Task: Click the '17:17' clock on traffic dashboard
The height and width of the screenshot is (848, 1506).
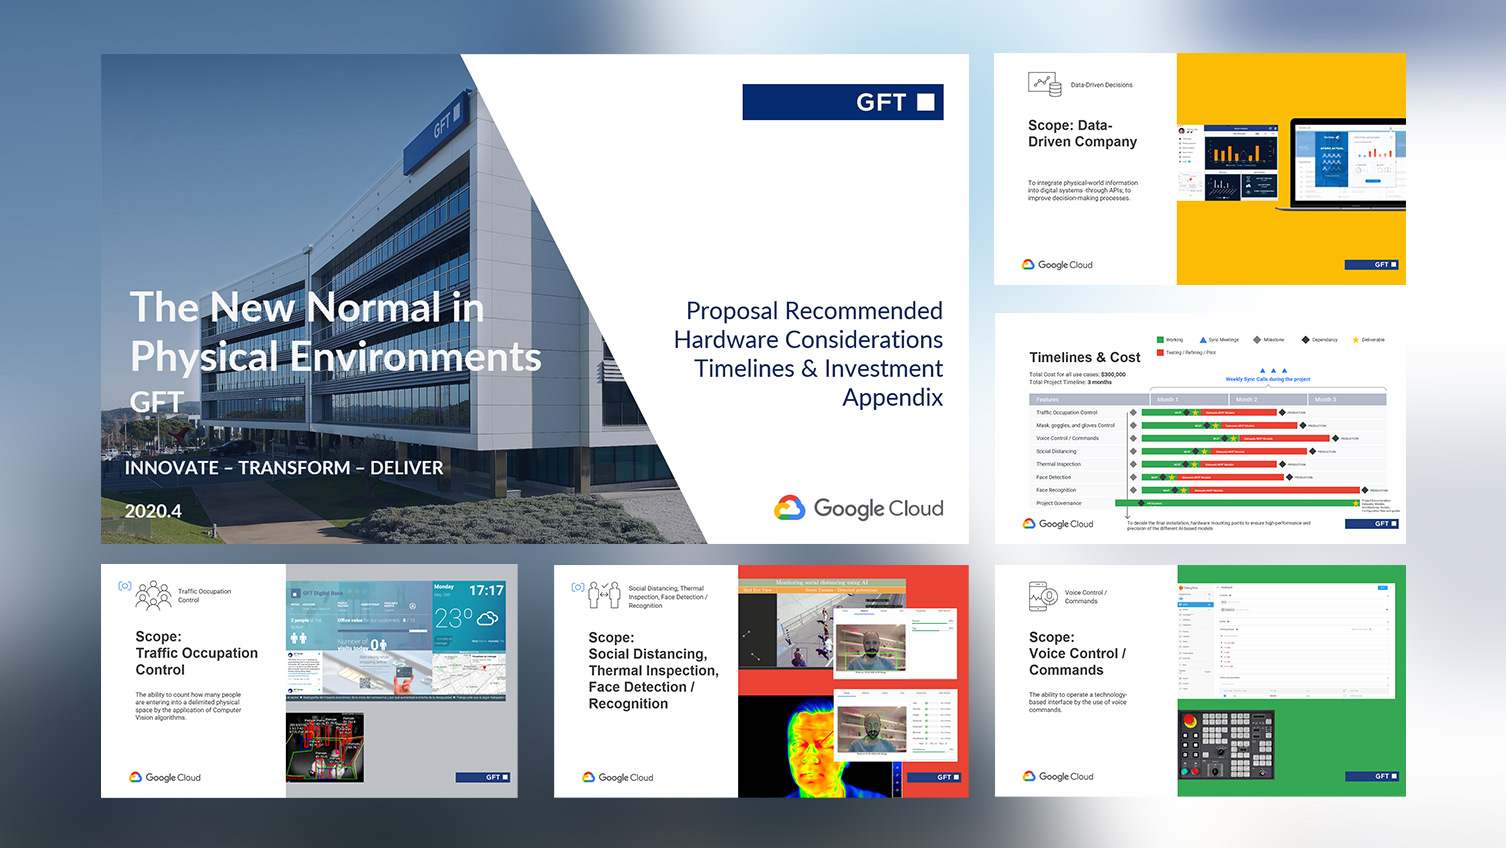Action: pyautogui.click(x=486, y=591)
